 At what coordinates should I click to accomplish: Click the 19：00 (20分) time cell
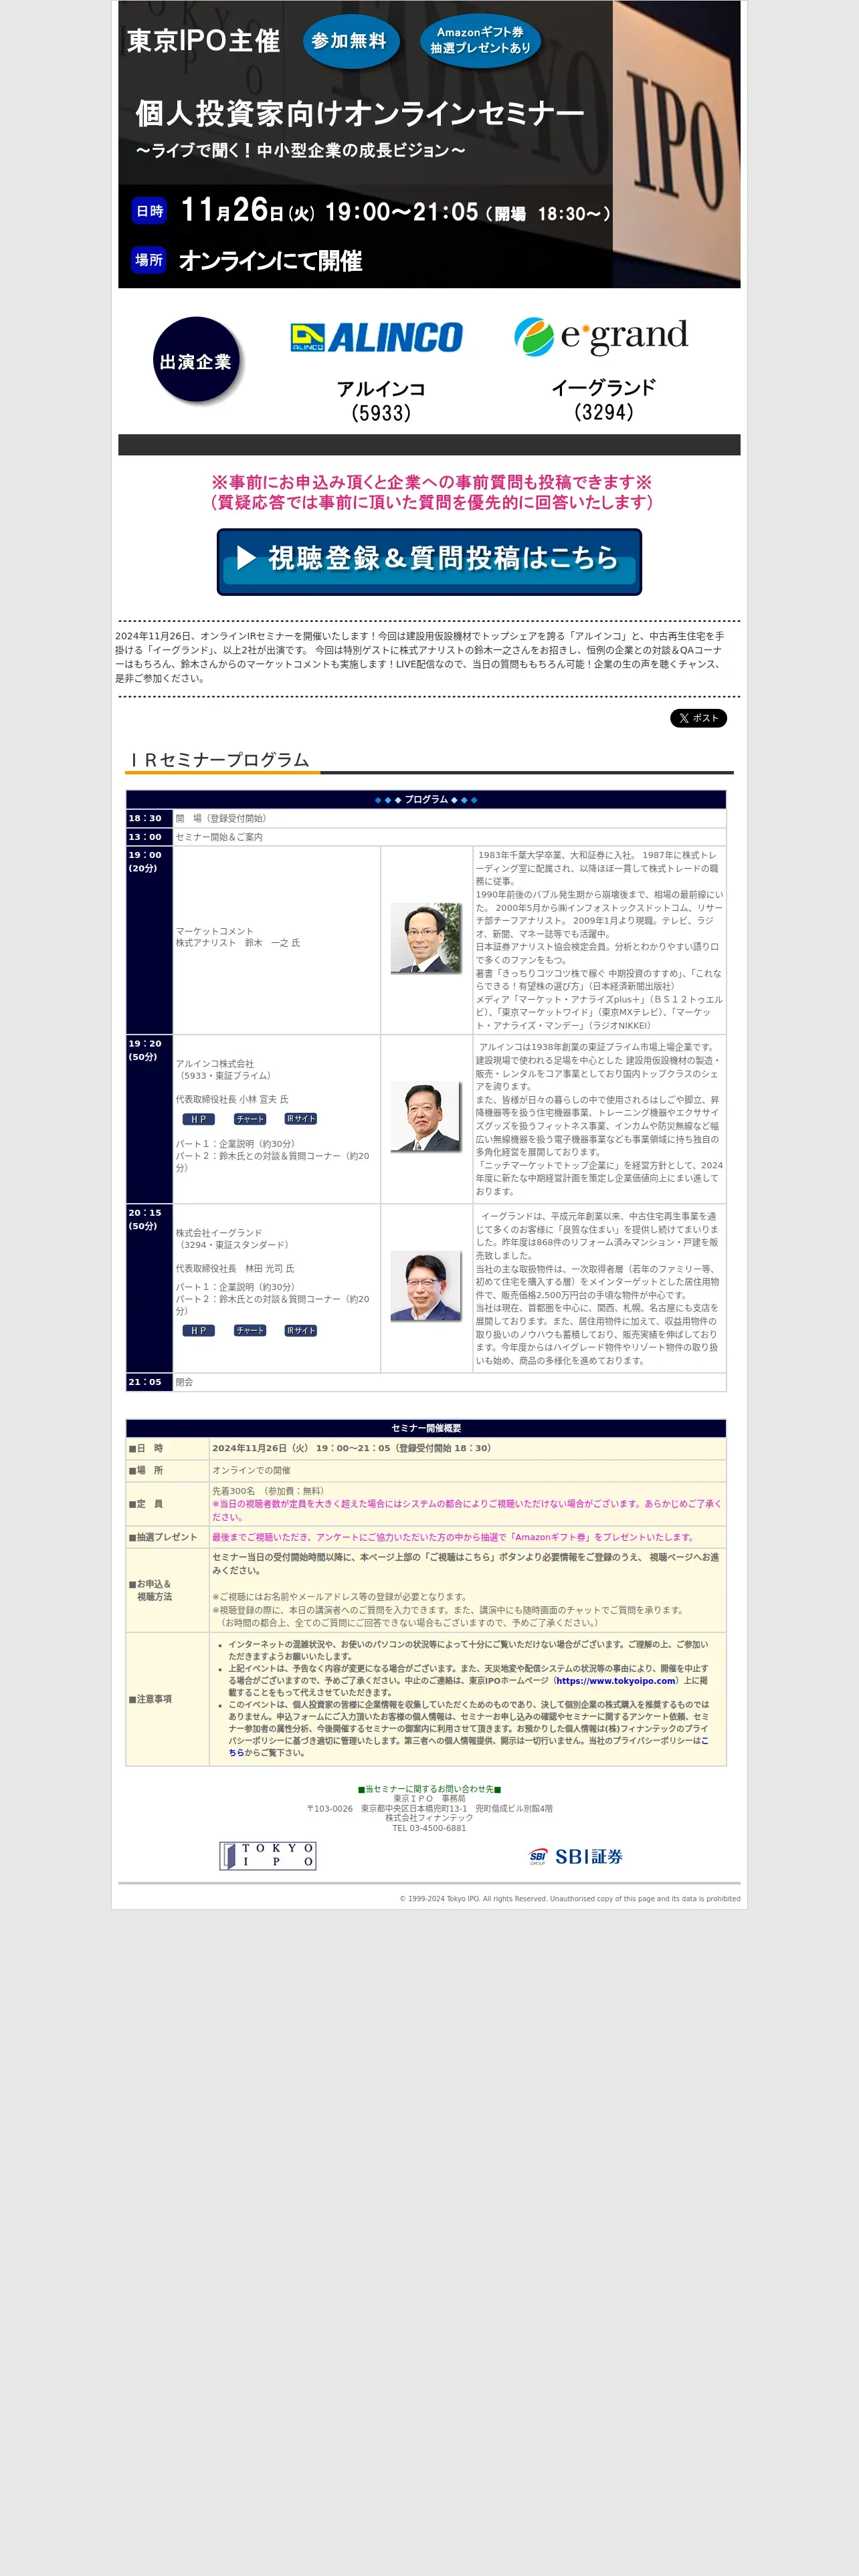149,940
